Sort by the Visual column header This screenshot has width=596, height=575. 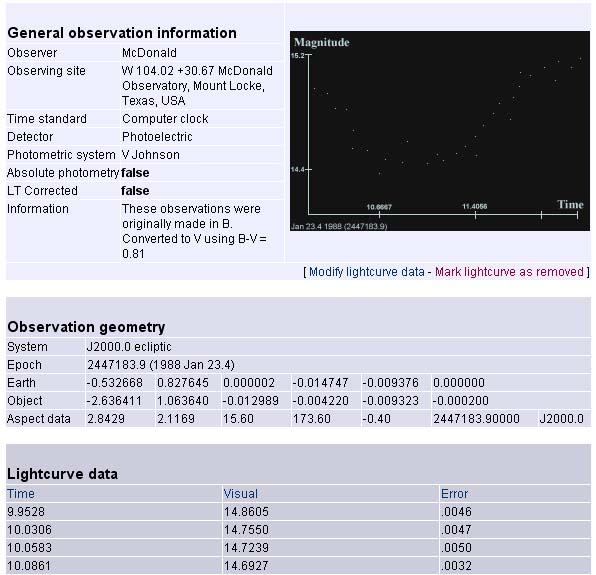[x=241, y=494]
